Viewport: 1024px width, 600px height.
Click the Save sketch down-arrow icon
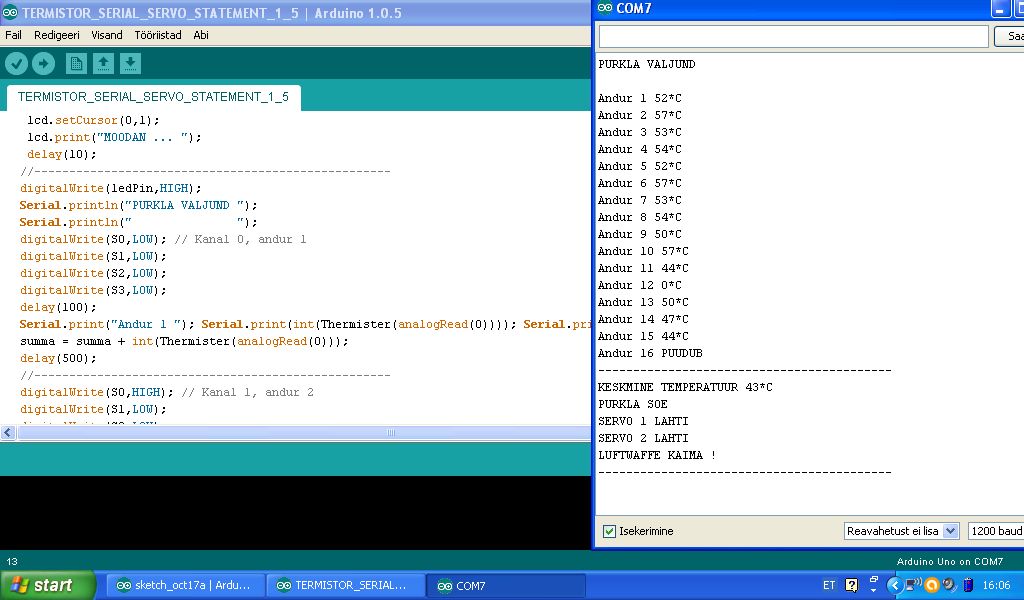130,64
